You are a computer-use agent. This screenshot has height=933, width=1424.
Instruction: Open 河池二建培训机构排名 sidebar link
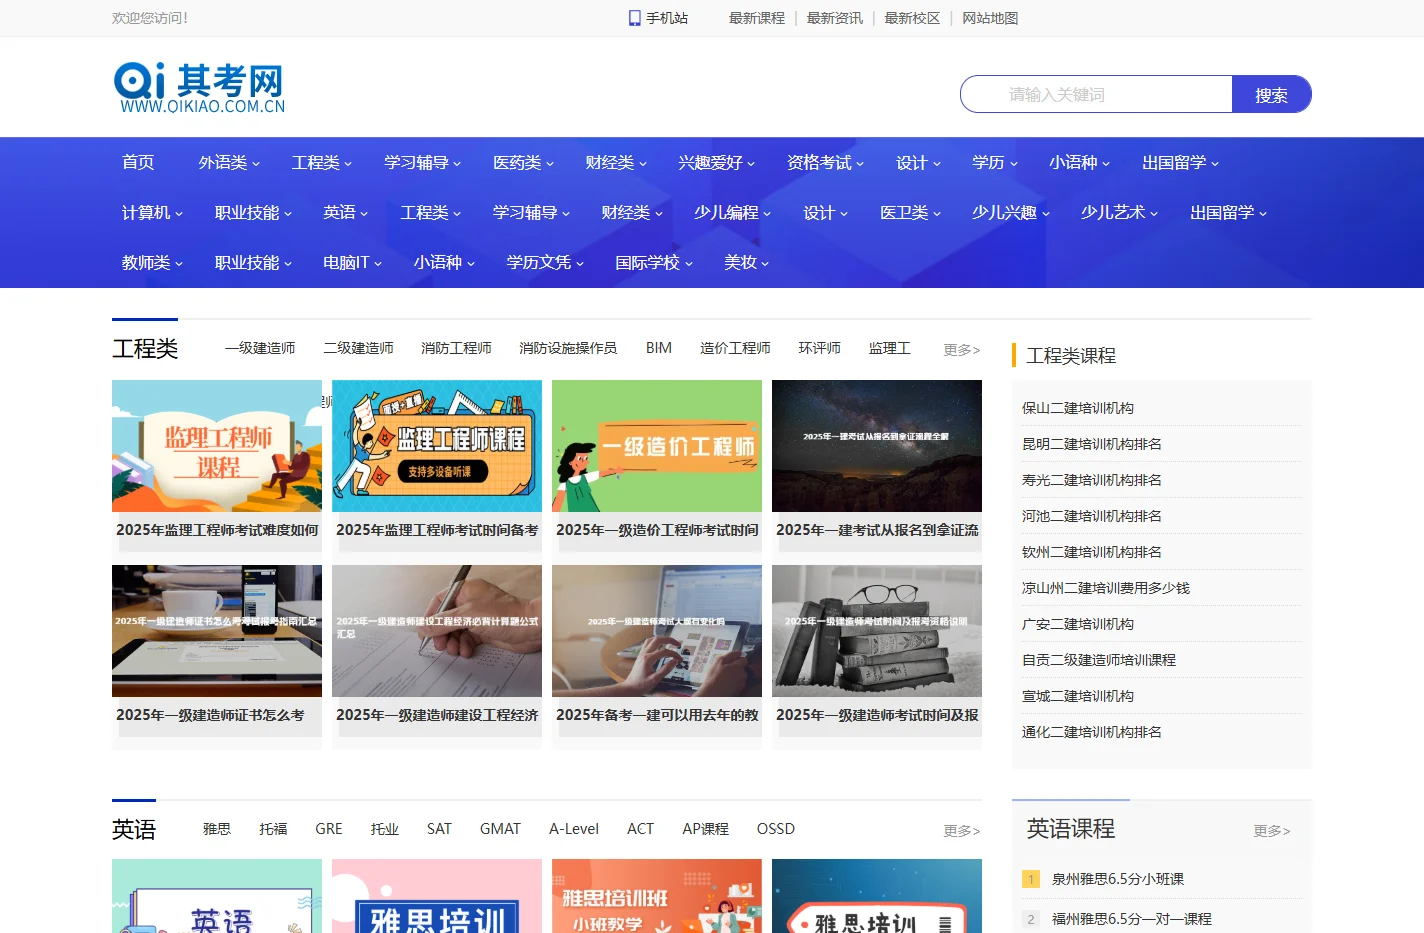coord(1092,516)
